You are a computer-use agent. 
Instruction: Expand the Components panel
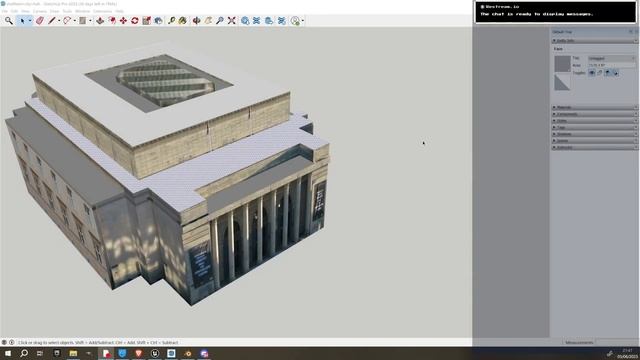point(594,114)
